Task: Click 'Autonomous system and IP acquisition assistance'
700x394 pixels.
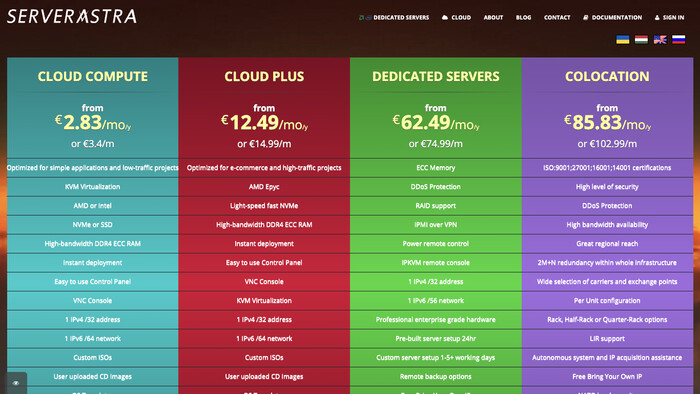Action: point(607,357)
